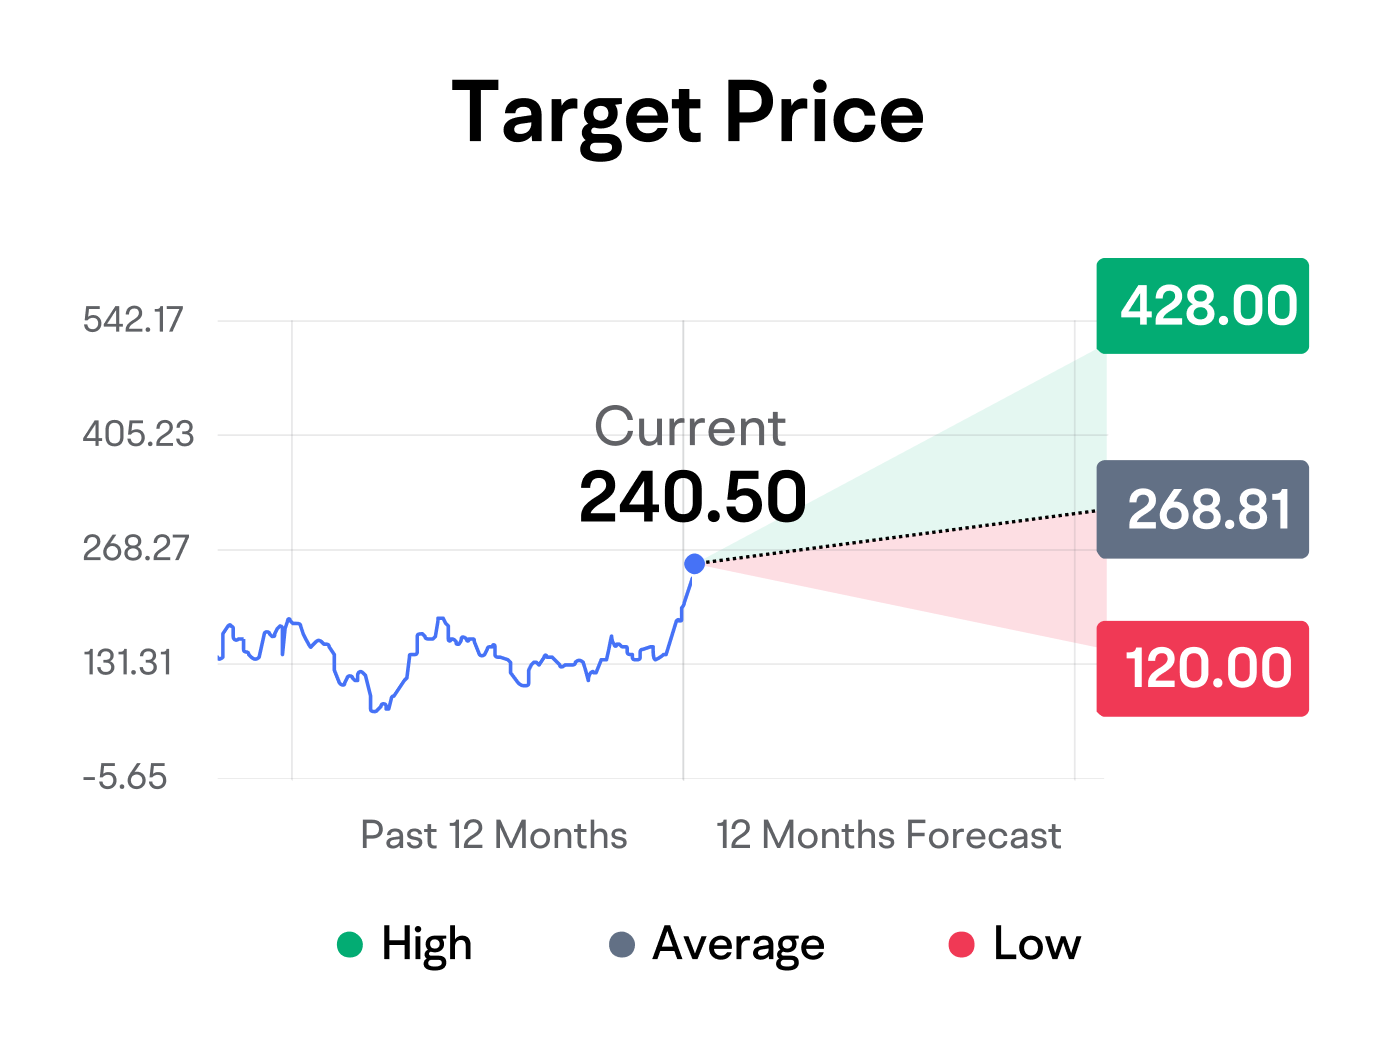The width and height of the screenshot is (1380, 1056).
Task: Click the Past 12 Months axis label
Action: (x=493, y=835)
